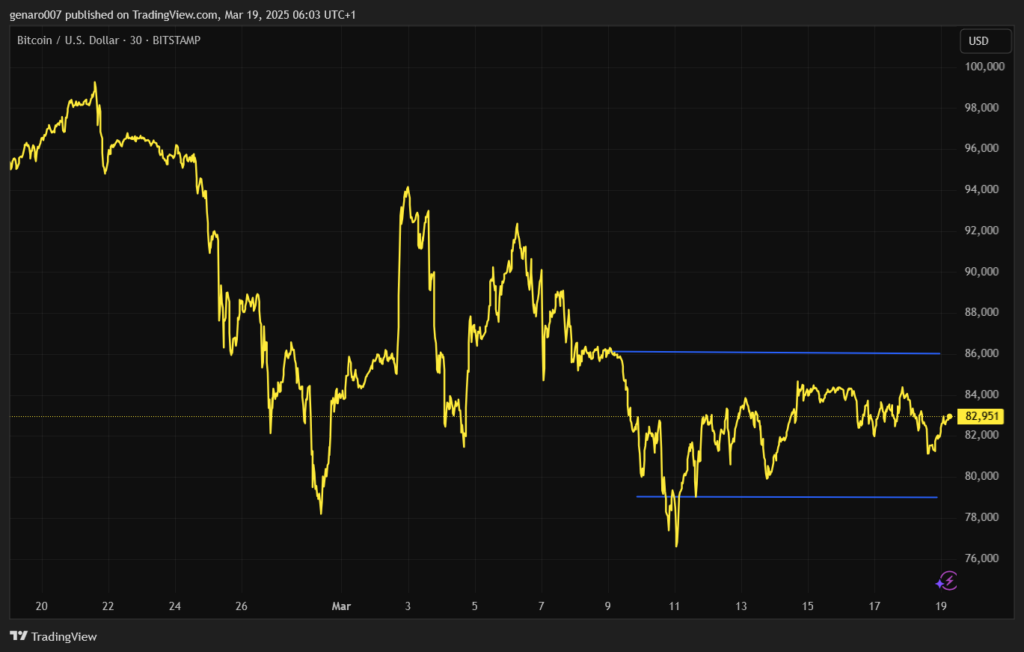Select the lower blue horizontal line
The image size is (1024, 652).
point(800,497)
